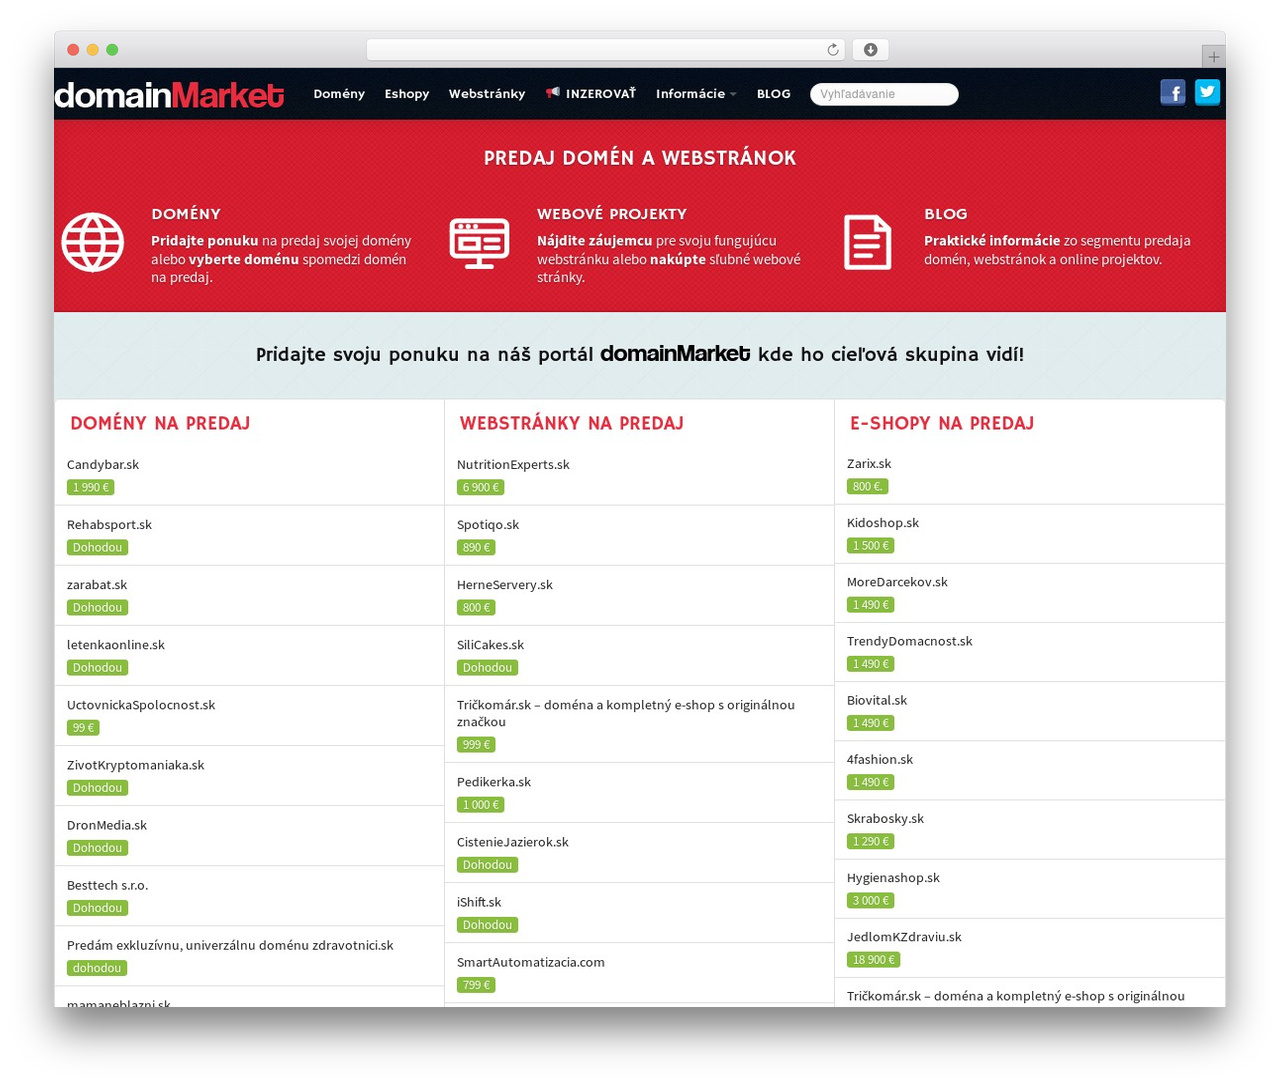
Task: Click the E-SHOPY NA PREDAJ heading
Action: [942, 424]
